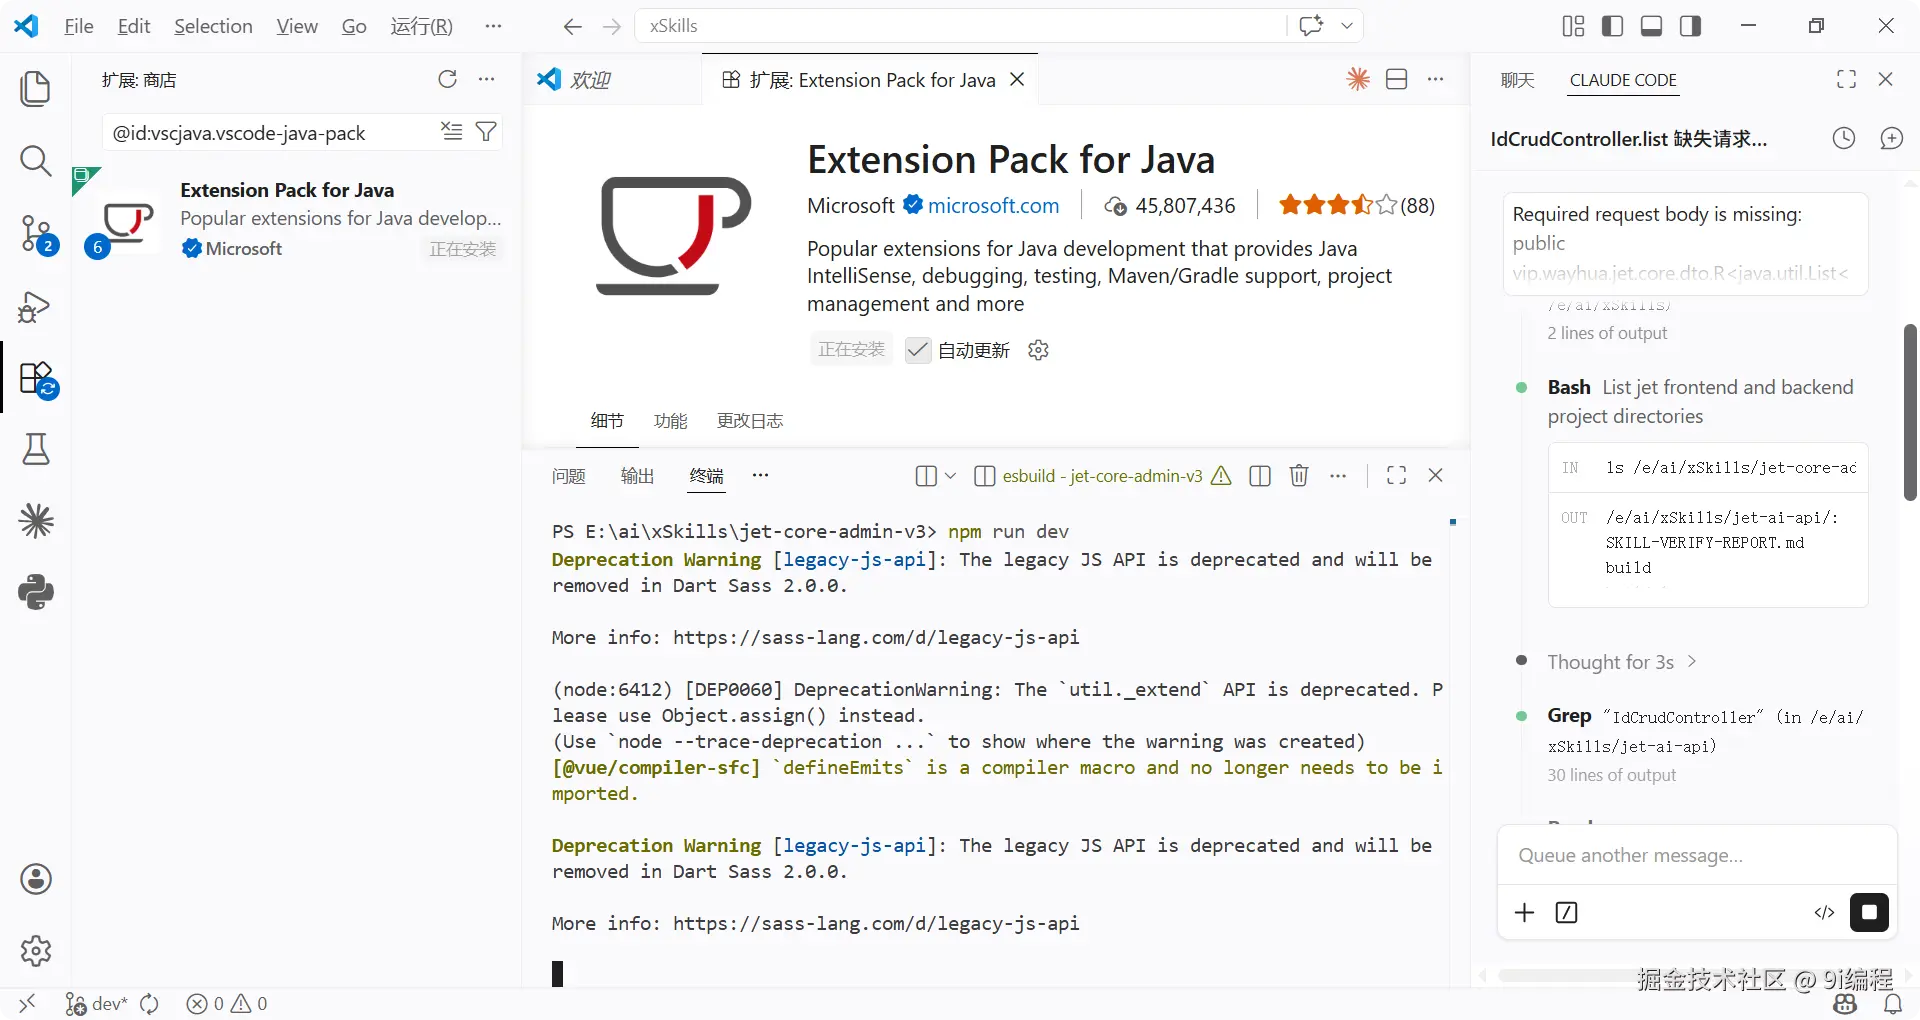Open Source Control view with badge 2
The width and height of the screenshot is (1920, 1020).
coord(36,234)
